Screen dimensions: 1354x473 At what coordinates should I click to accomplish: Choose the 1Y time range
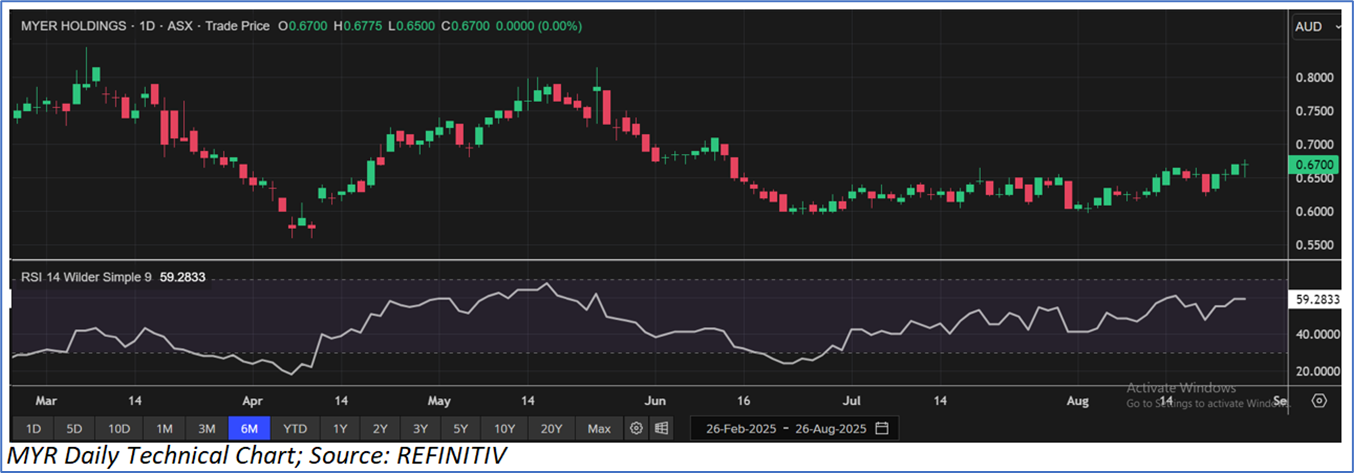pyautogui.click(x=340, y=429)
